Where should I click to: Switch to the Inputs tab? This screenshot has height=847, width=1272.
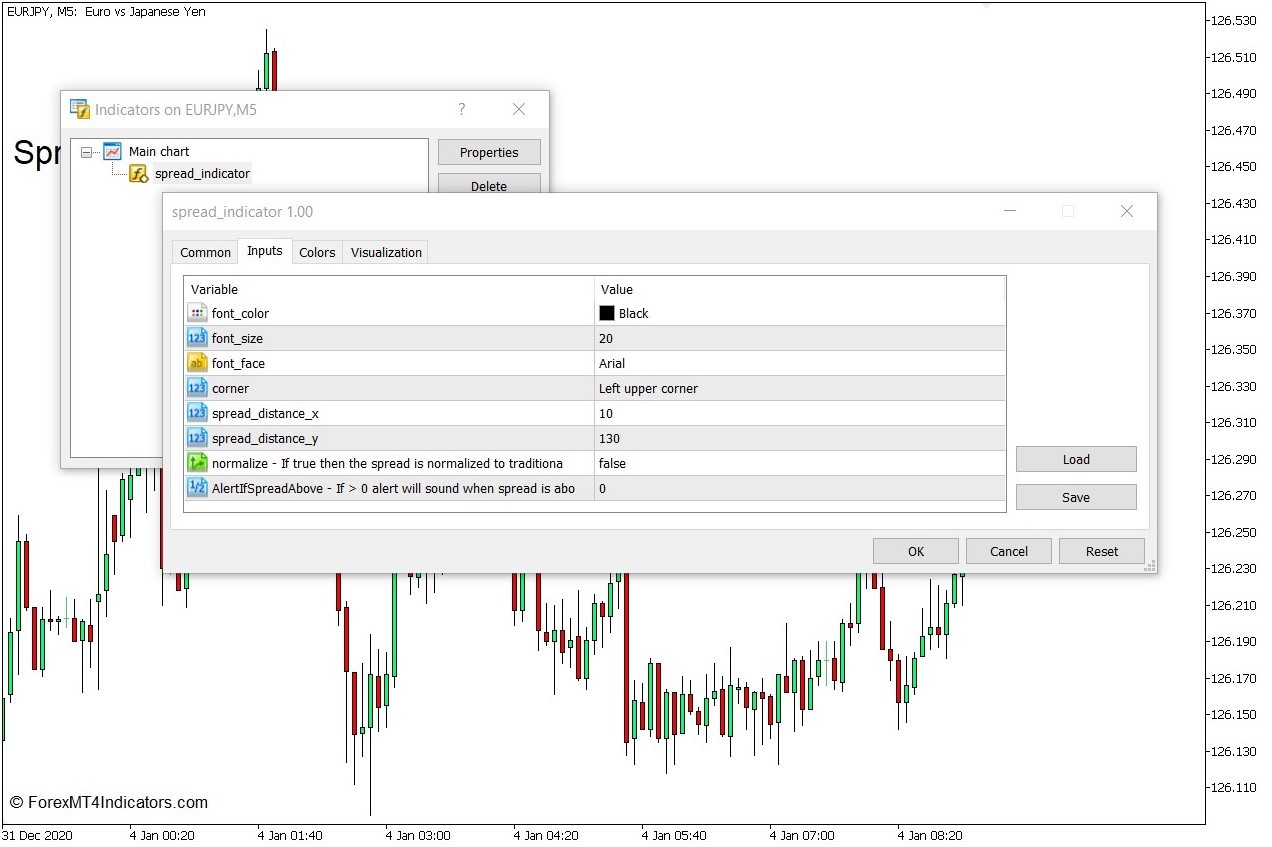[265, 251]
